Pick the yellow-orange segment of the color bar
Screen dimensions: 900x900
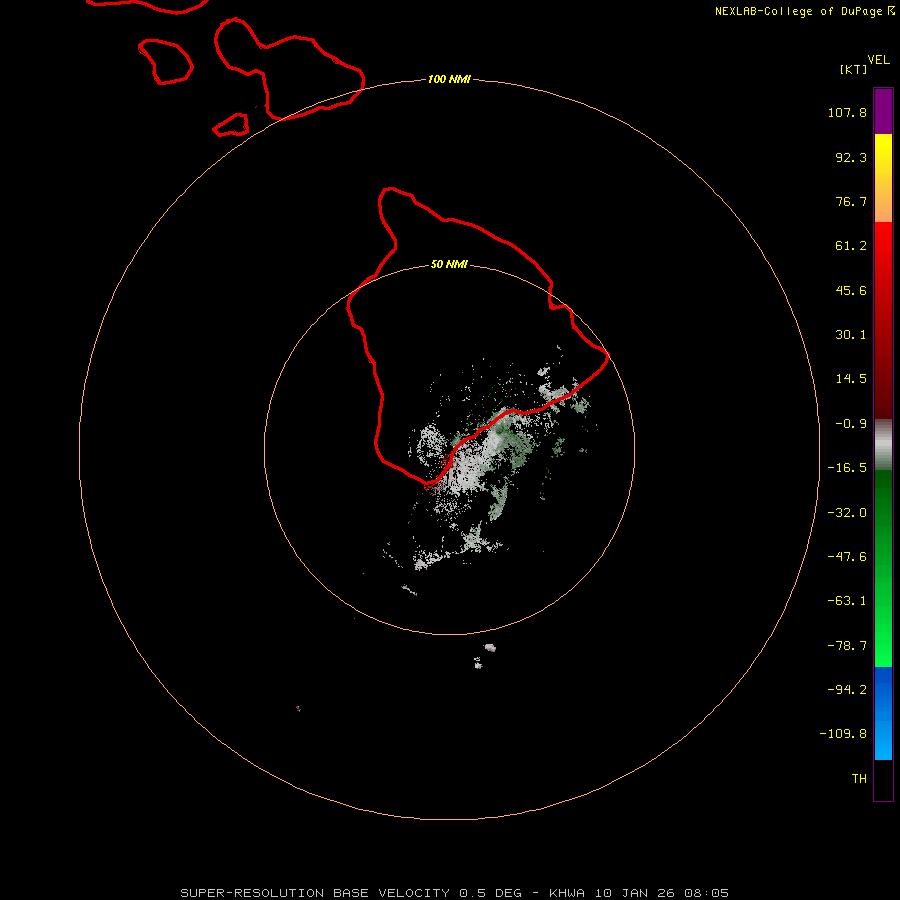pos(883,178)
